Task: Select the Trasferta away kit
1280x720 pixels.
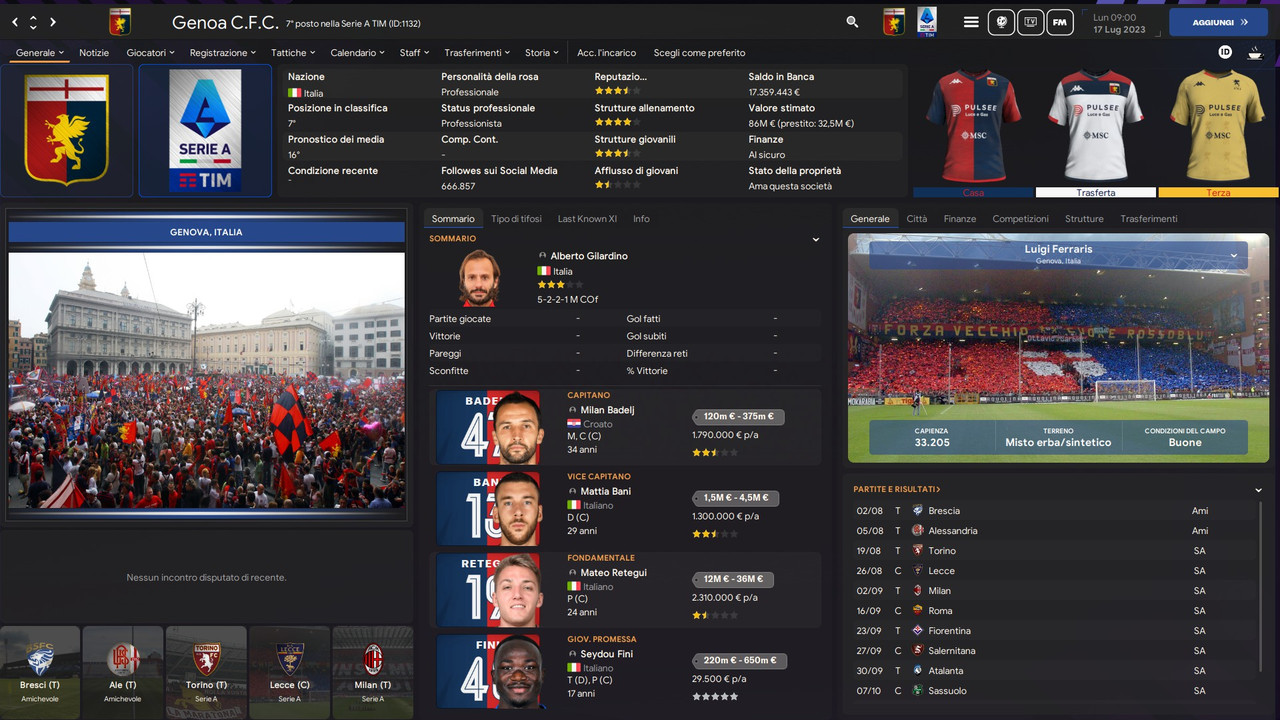Action: 1096,130
